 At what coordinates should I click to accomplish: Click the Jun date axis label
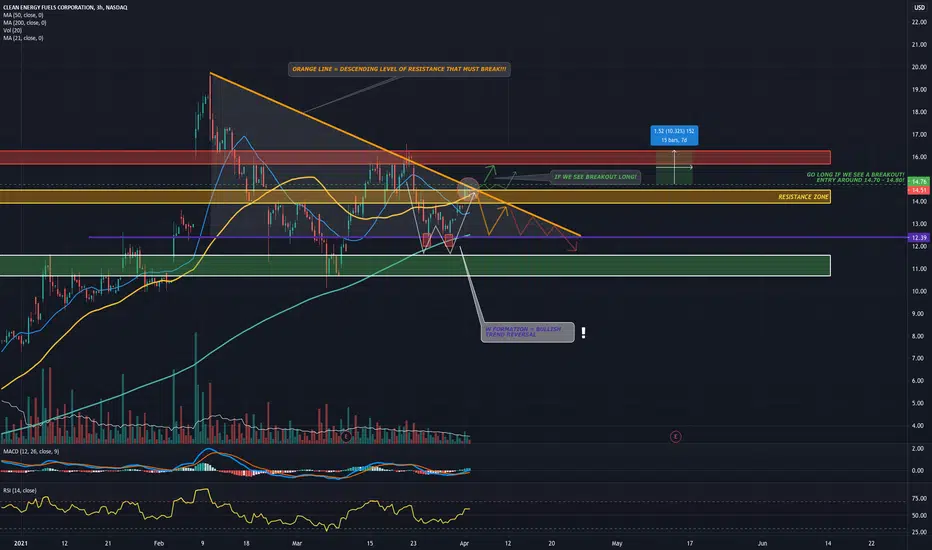point(762,543)
